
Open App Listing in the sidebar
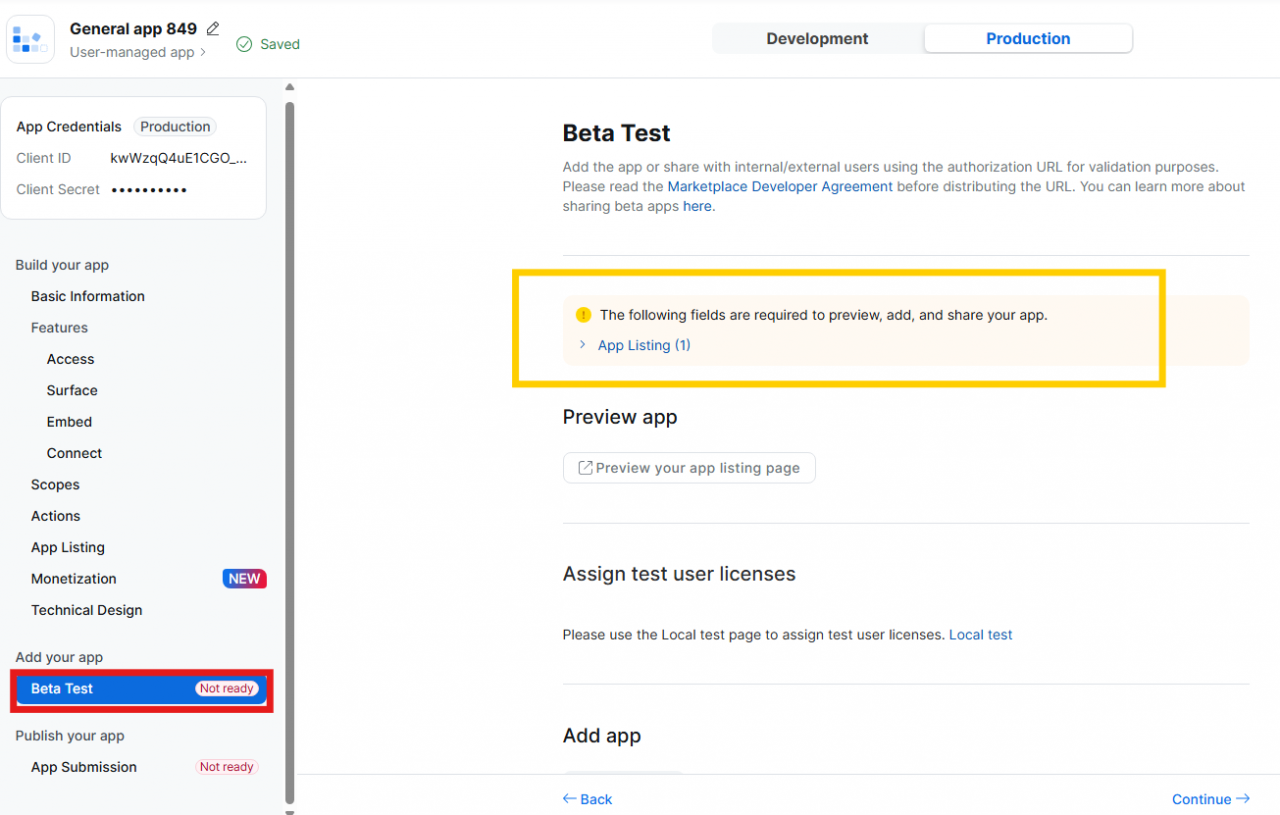[x=68, y=548]
